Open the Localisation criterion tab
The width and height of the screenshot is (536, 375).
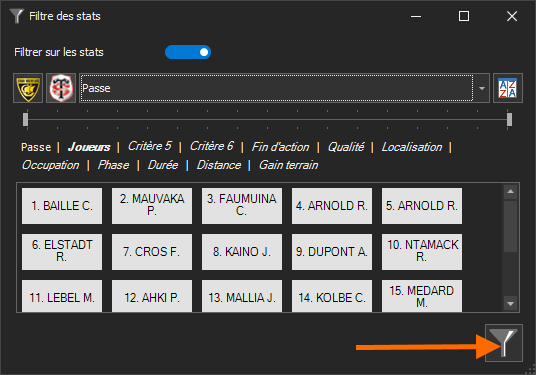point(412,147)
